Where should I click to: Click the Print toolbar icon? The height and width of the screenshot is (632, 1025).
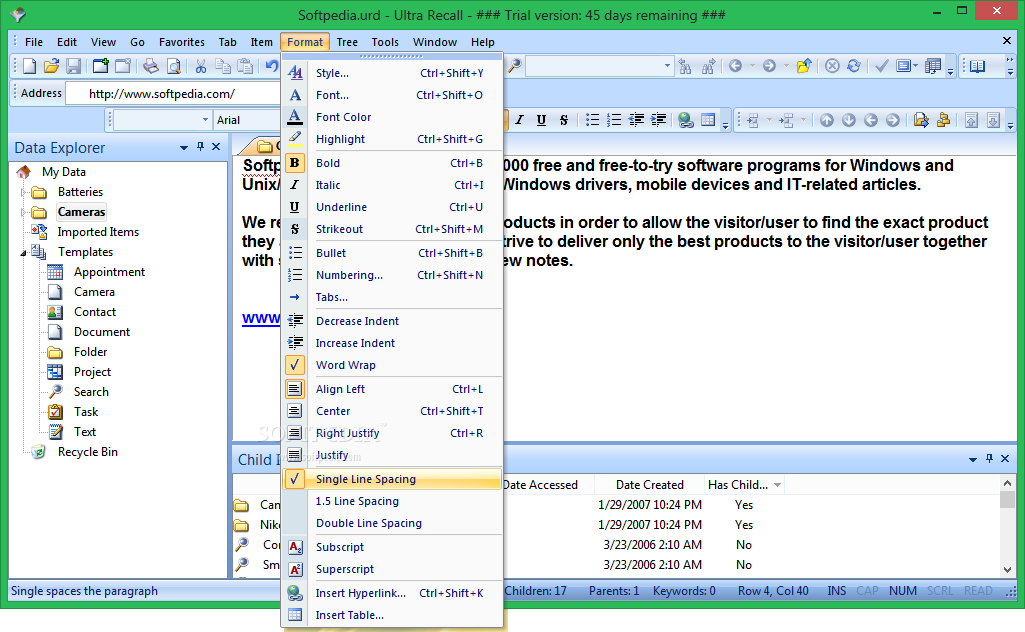[x=151, y=66]
